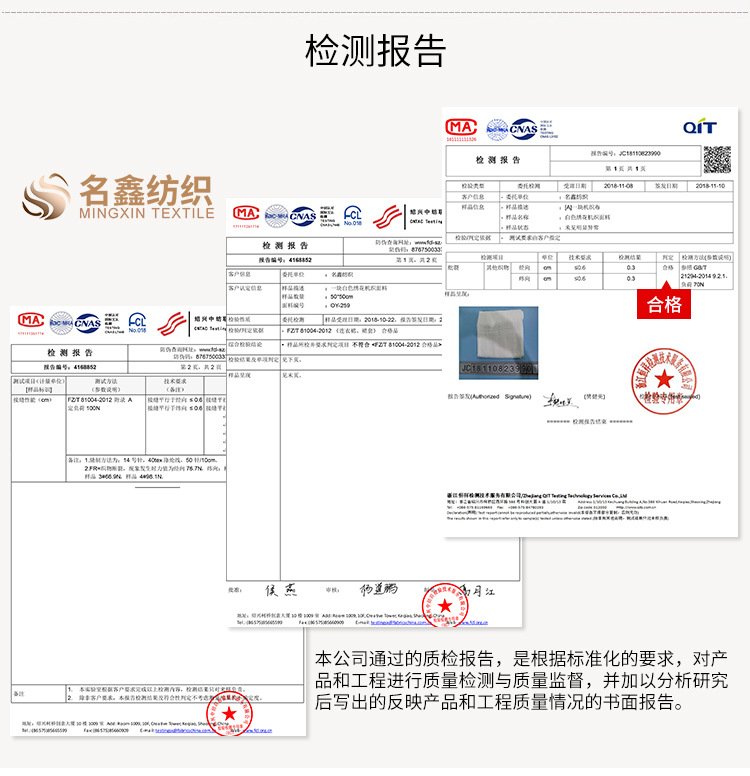Click the signature on the QiT report
750x776 pixels.
click(560, 400)
